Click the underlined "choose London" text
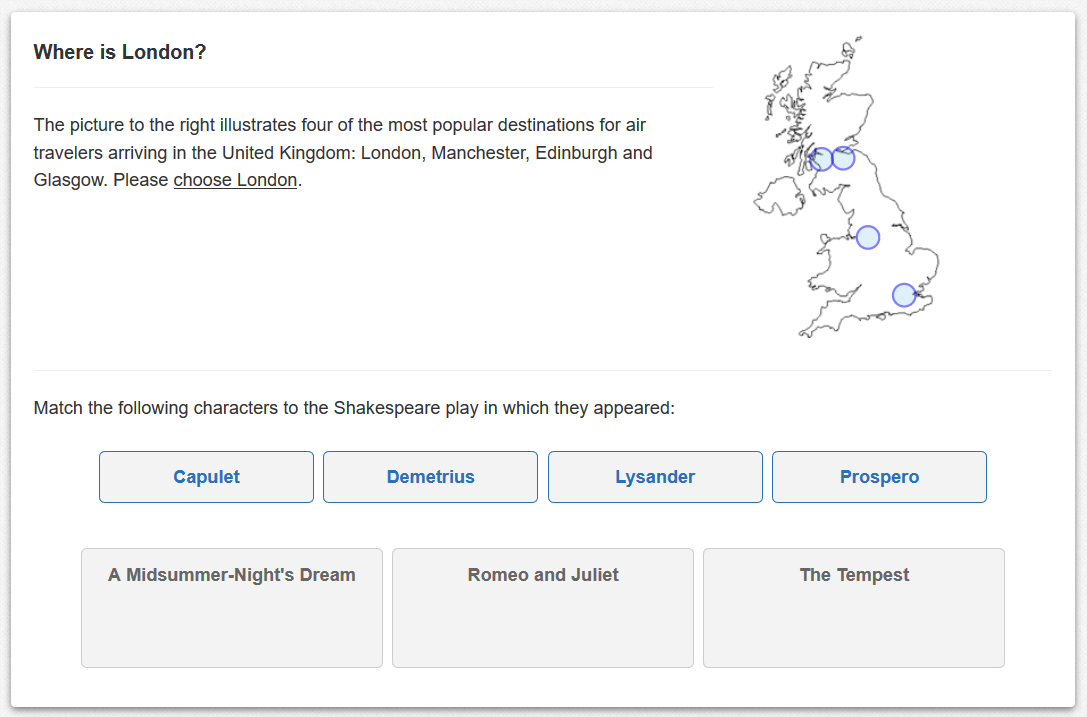1087x717 pixels. (x=235, y=180)
